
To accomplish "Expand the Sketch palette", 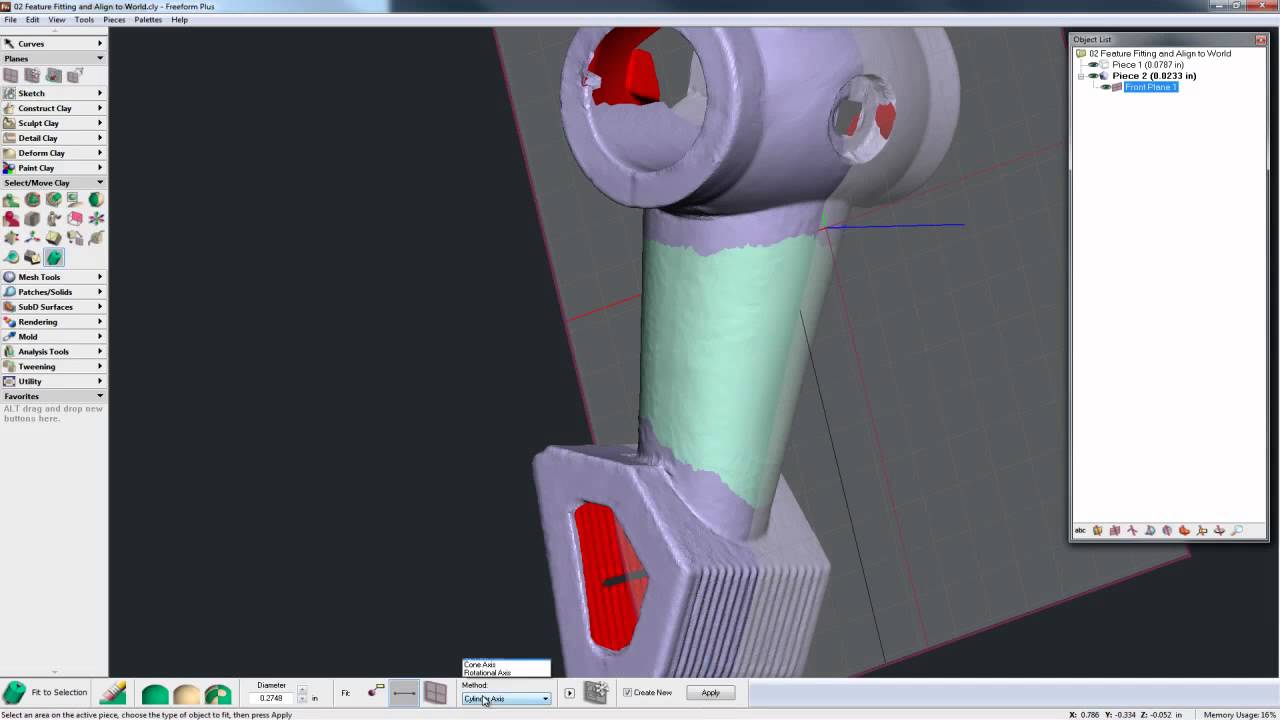I will pyautogui.click(x=54, y=93).
